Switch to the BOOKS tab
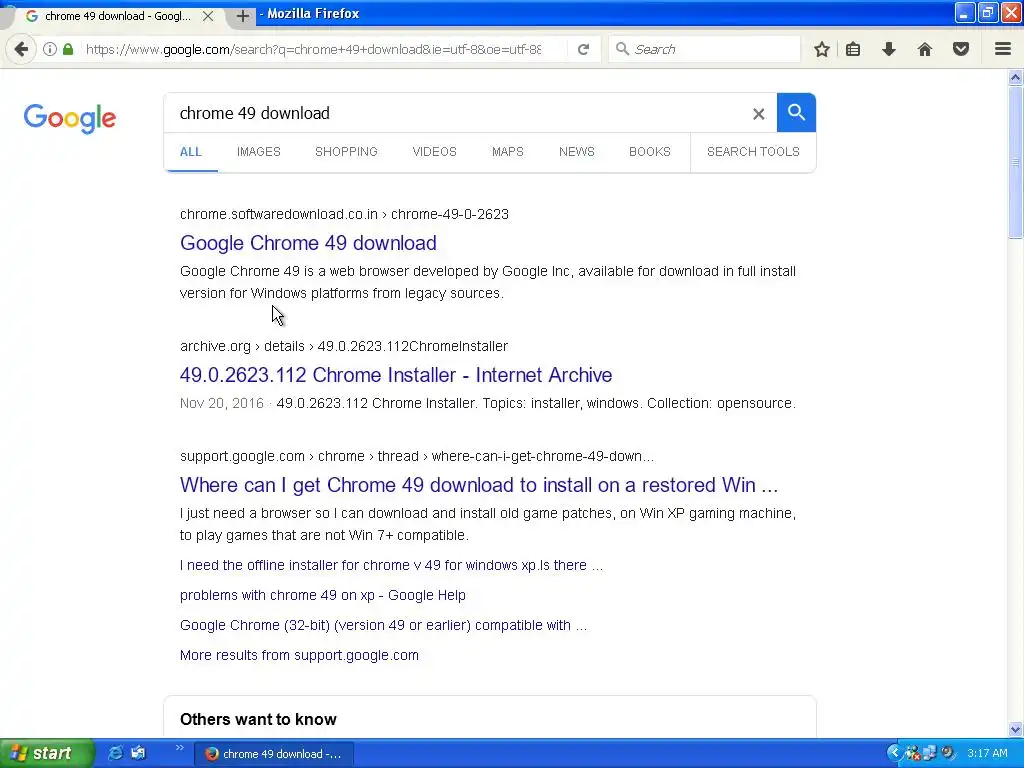1024x768 pixels. coord(650,152)
